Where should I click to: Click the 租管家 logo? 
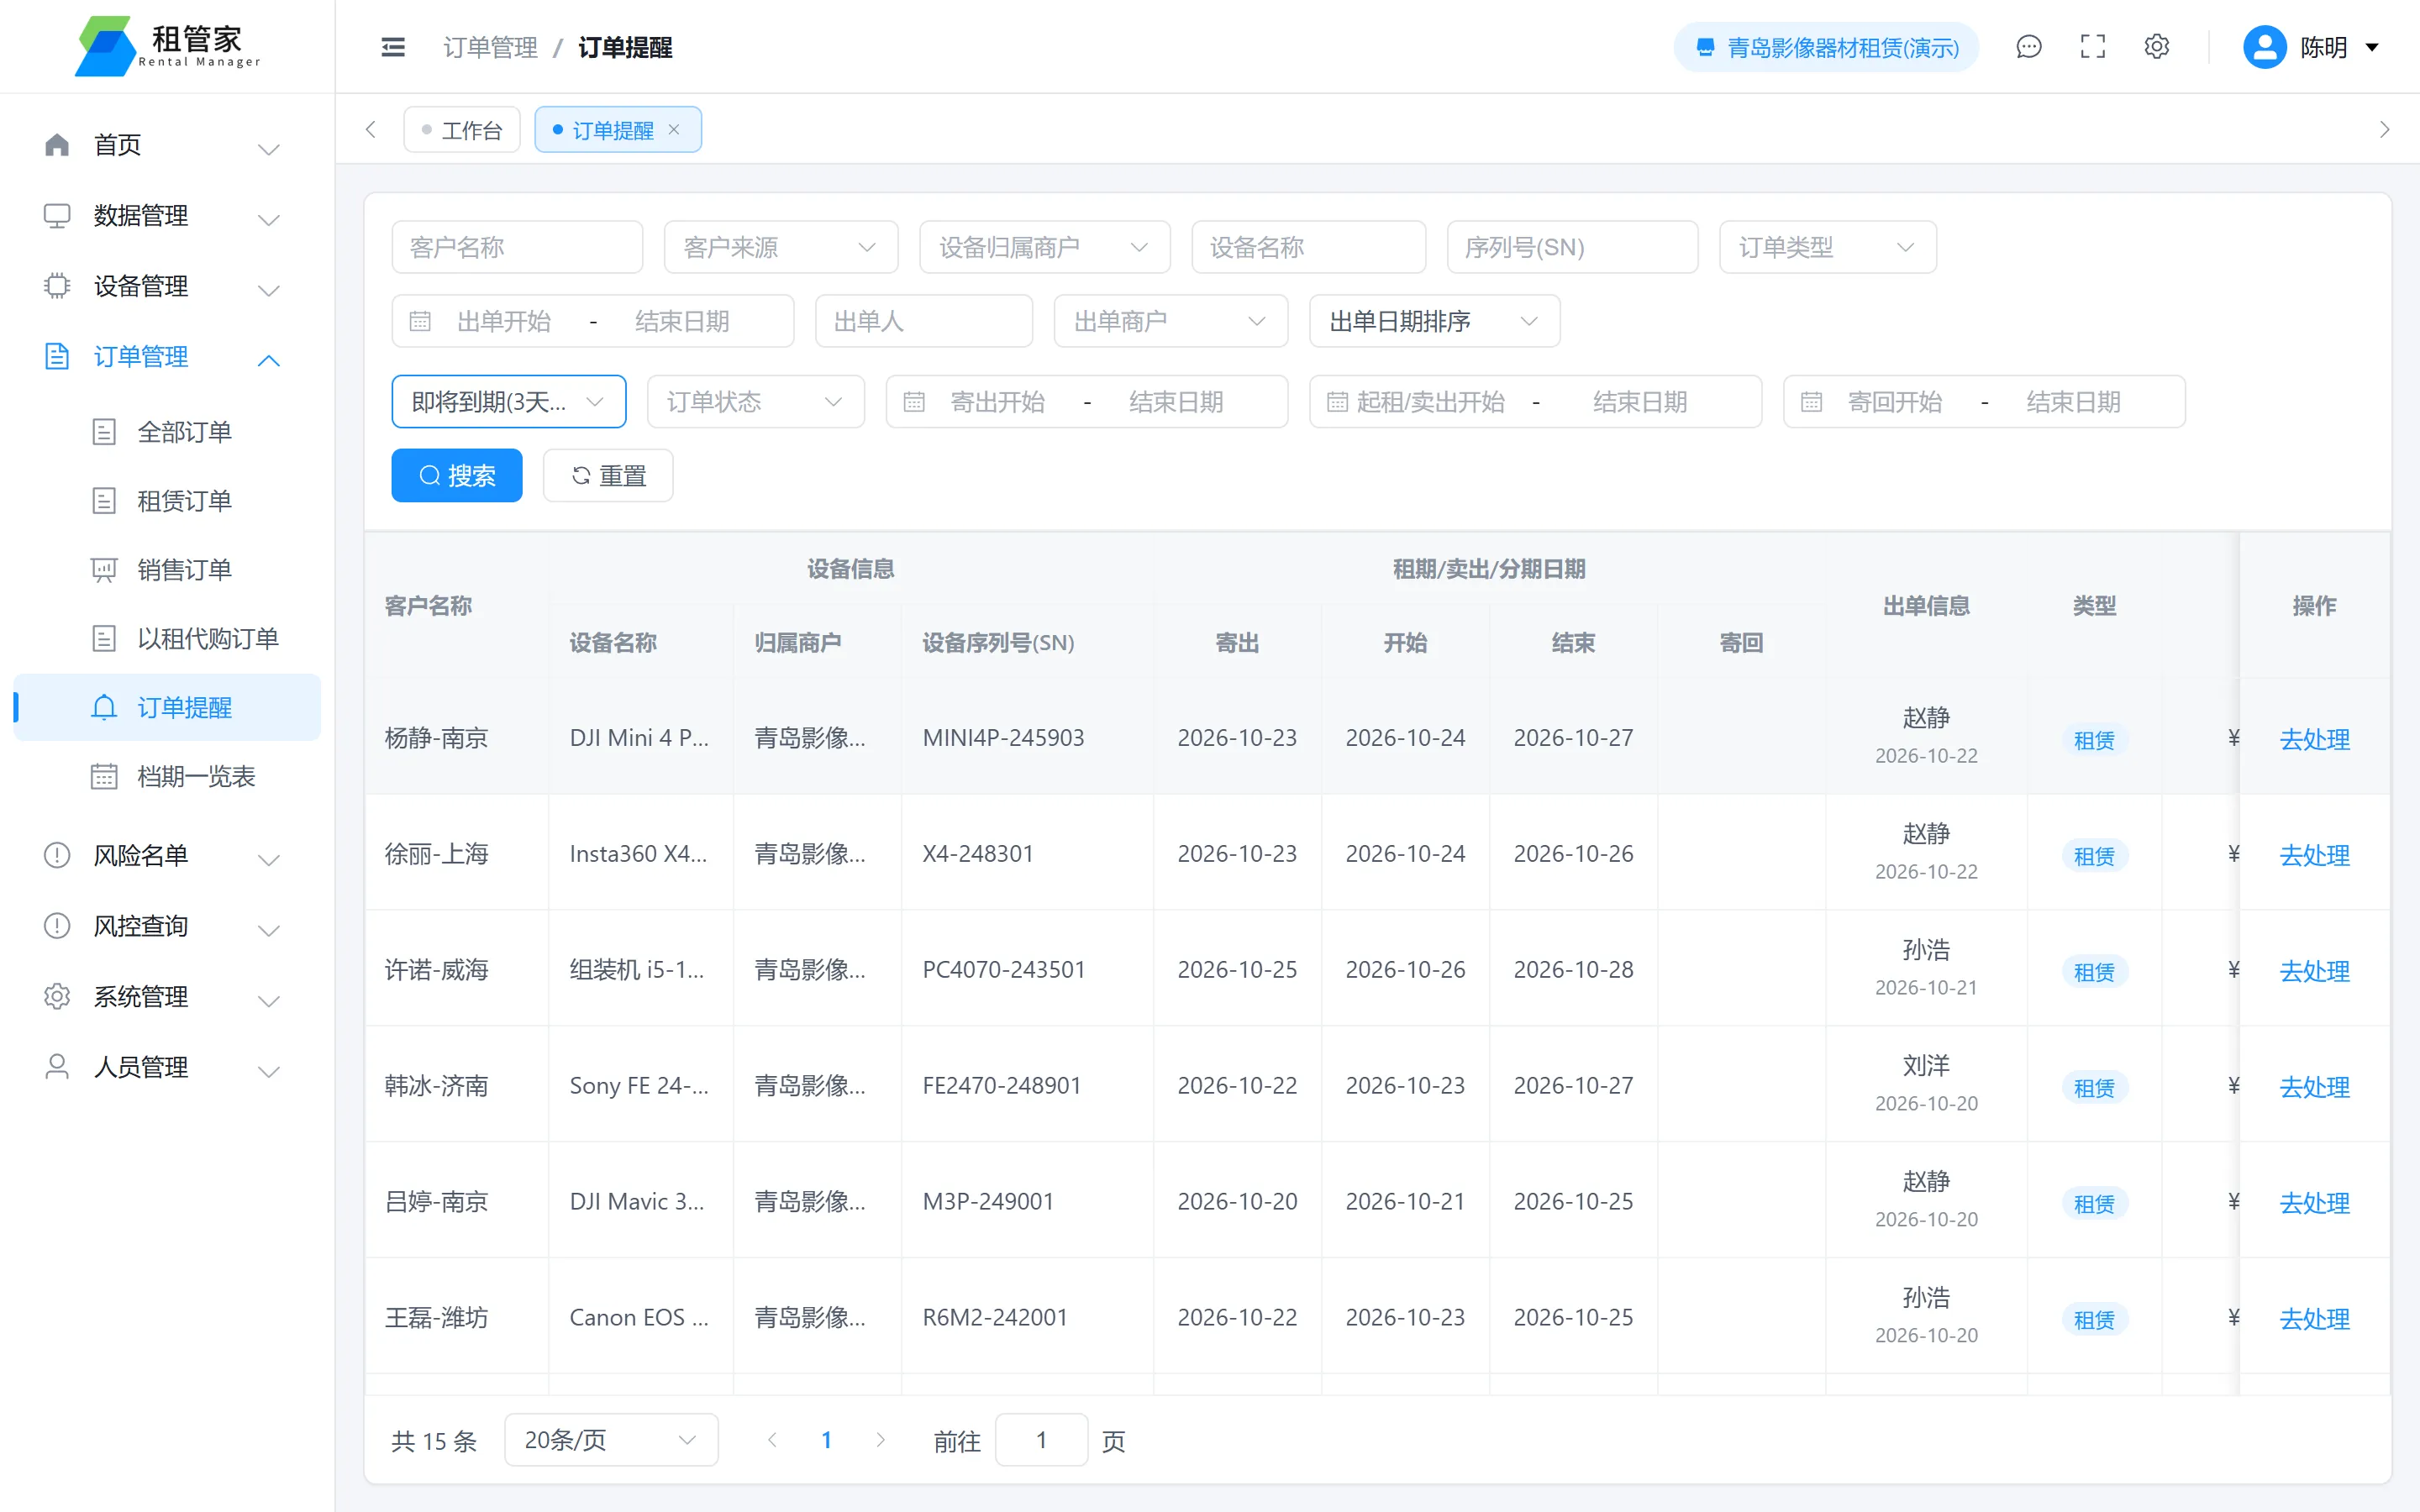click(x=167, y=46)
